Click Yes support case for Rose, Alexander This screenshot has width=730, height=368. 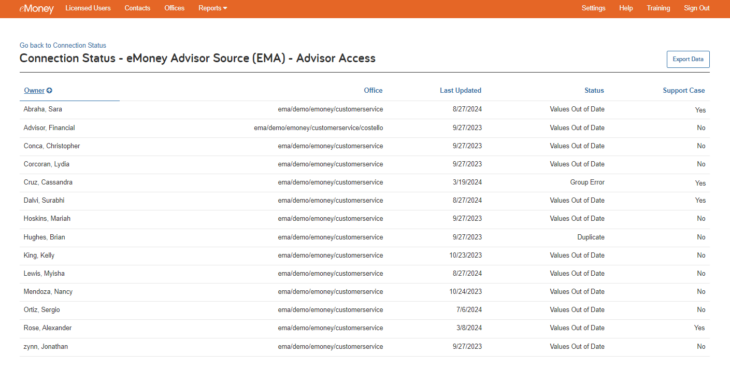(700, 328)
